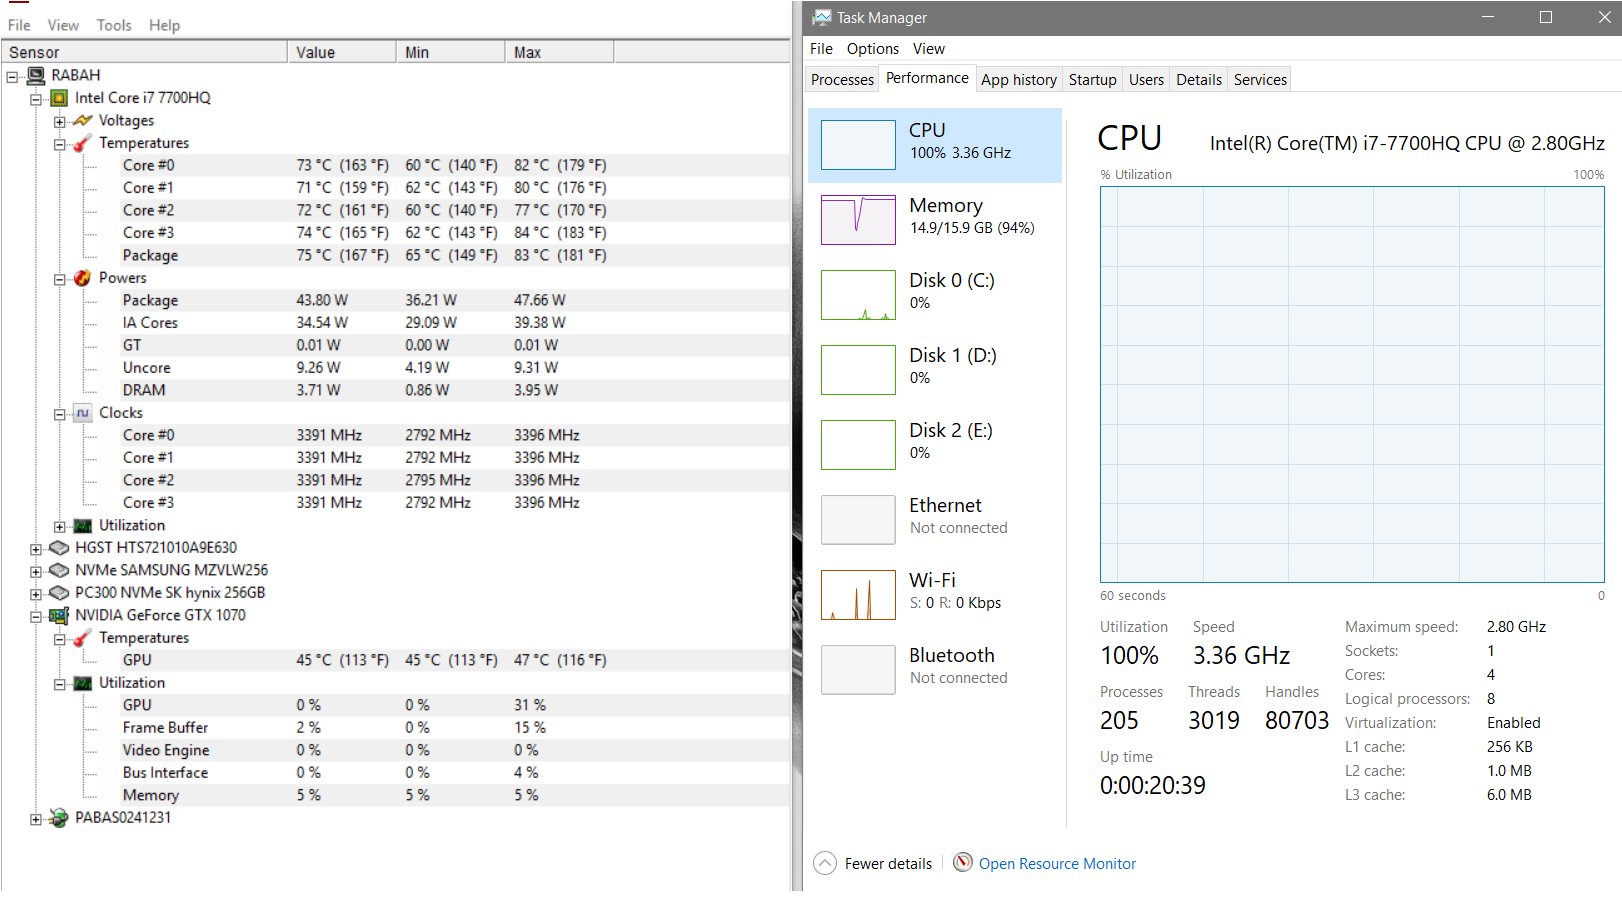This screenshot has width=1622, height=908.
Task: Open the View menu in Task Manager
Action: click(929, 49)
